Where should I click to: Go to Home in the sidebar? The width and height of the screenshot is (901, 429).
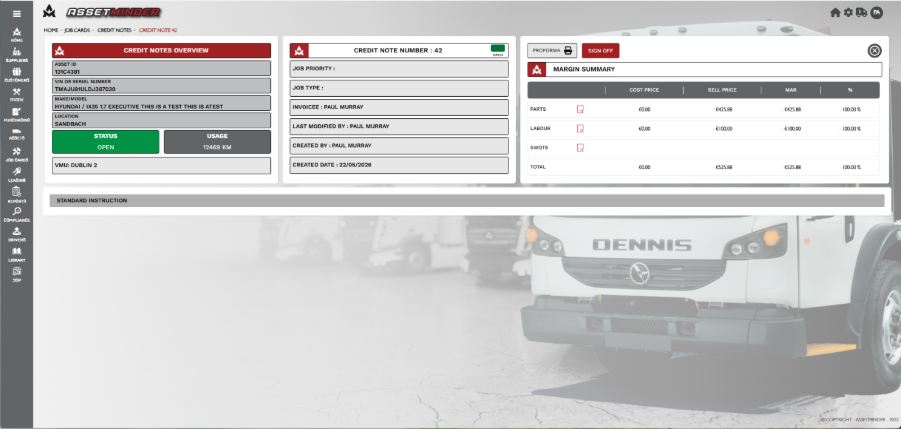point(17,34)
